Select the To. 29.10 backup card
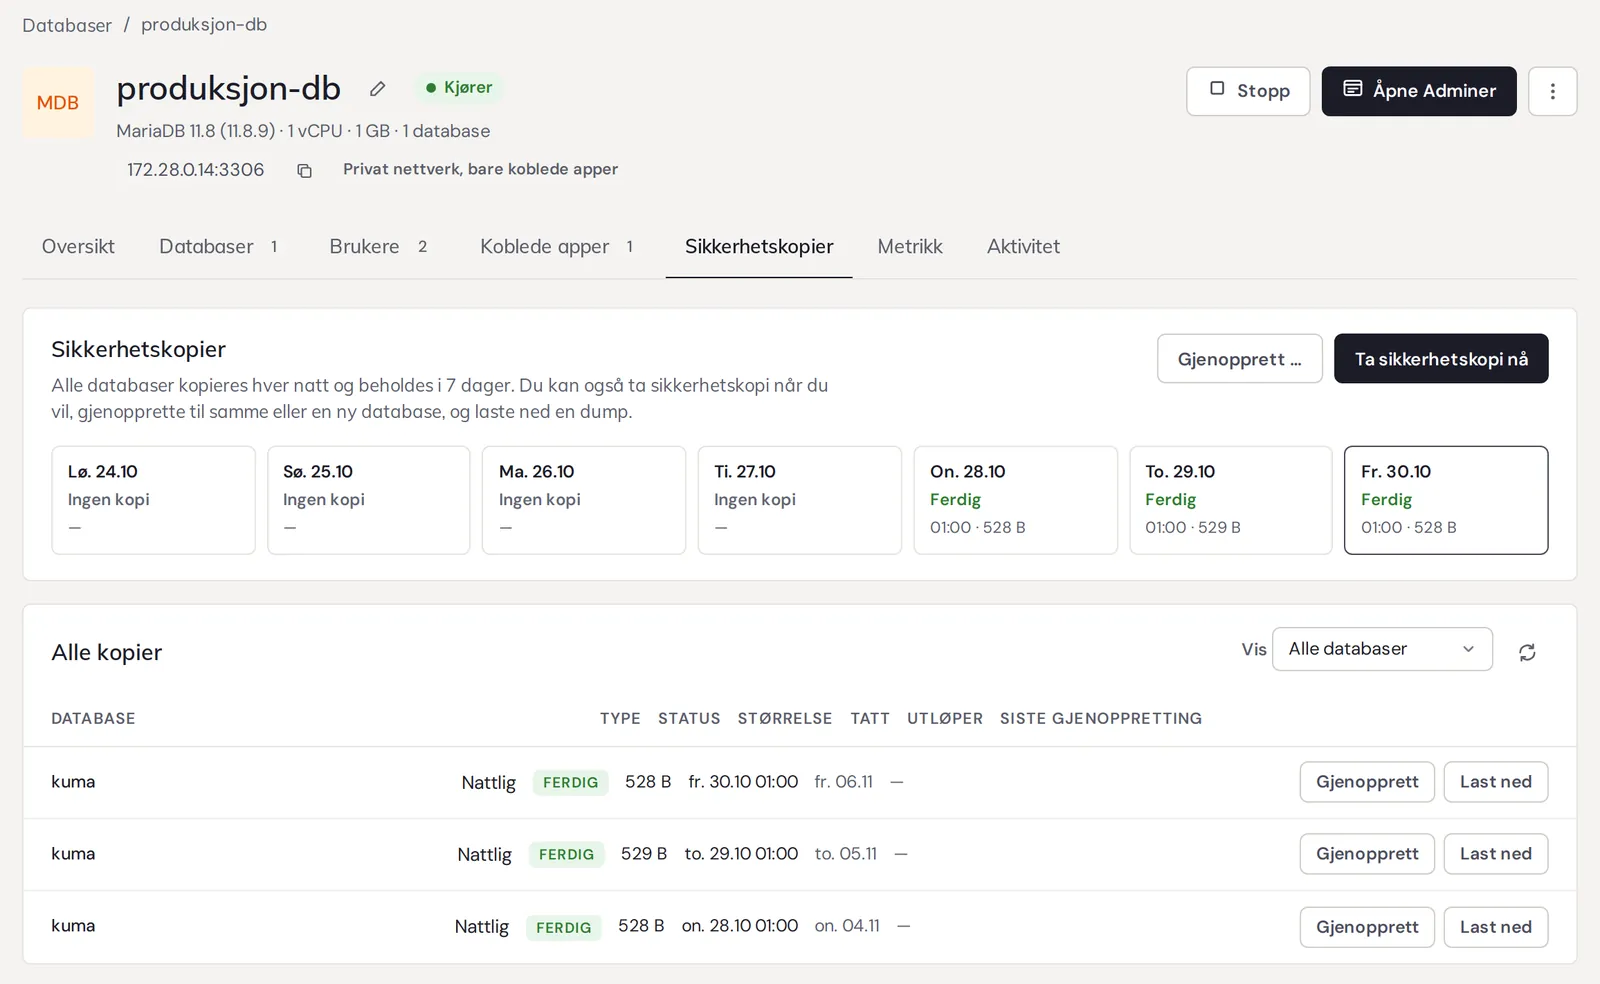Image resolution: width=1600 pixels, height=984 pixels. coord(1231,500)
